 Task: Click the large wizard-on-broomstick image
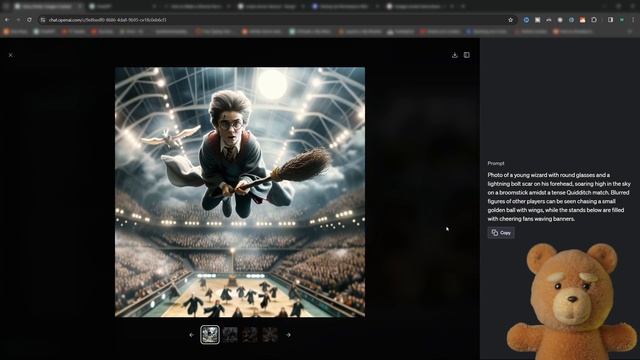pos(240,192)
